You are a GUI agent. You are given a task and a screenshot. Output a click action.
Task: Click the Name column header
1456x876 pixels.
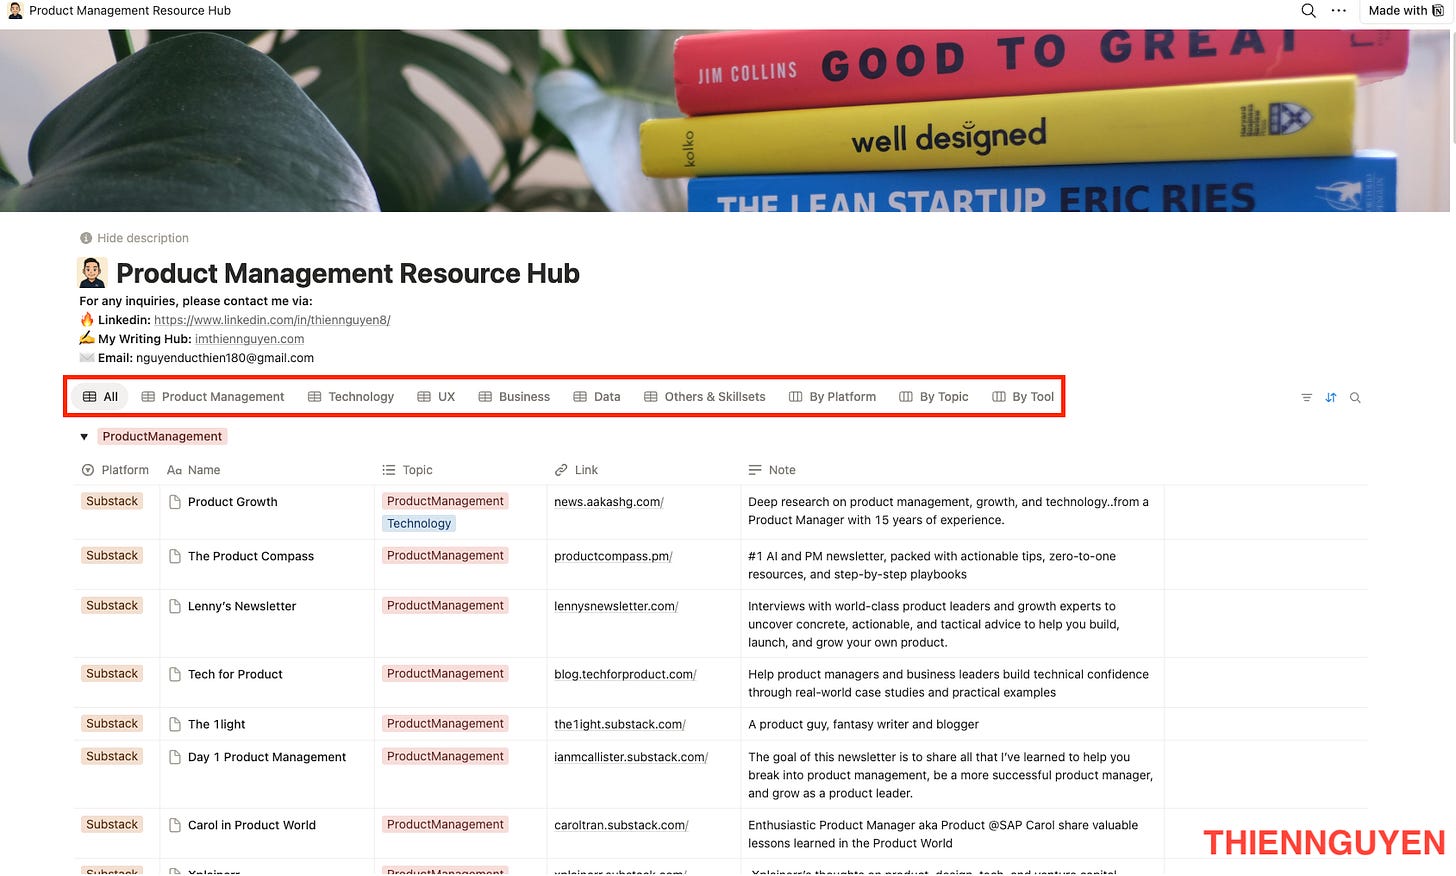[194, 470]
